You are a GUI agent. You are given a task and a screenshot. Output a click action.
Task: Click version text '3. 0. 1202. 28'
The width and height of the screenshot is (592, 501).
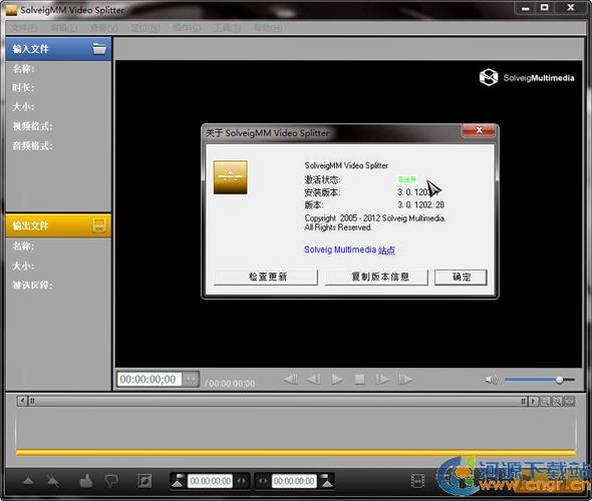(x=421, y=205)
